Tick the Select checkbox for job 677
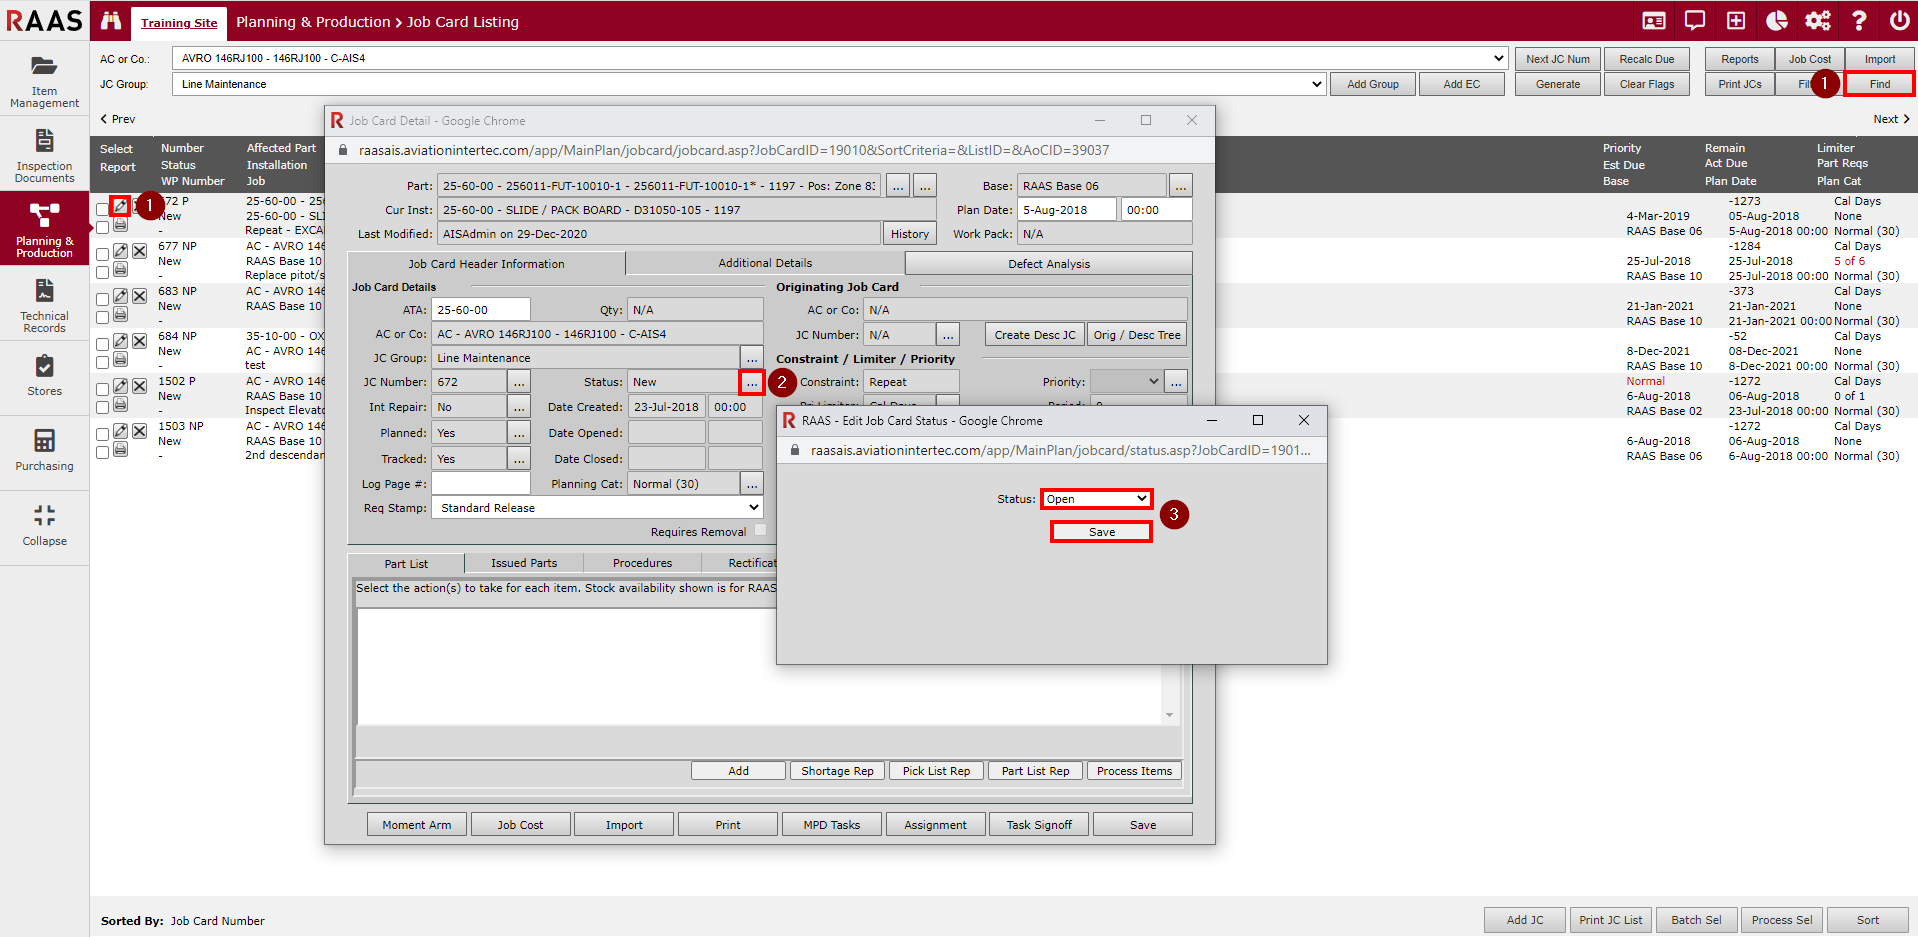 coord(102,254)
